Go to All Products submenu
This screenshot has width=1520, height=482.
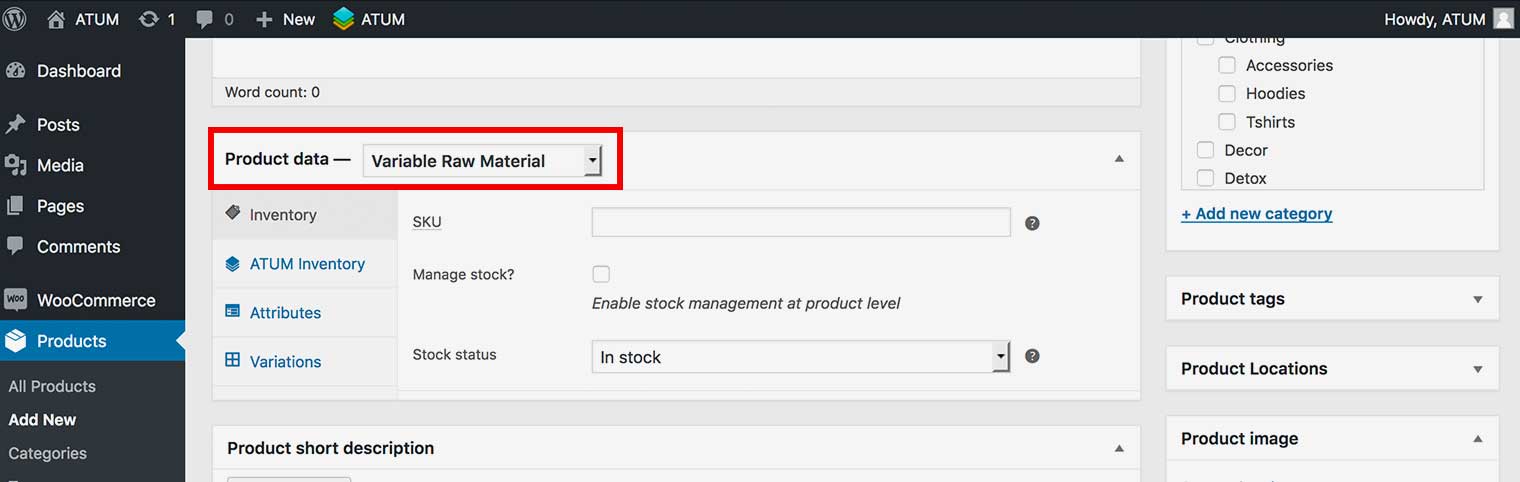pyautogui.click(x=52, y=386)
